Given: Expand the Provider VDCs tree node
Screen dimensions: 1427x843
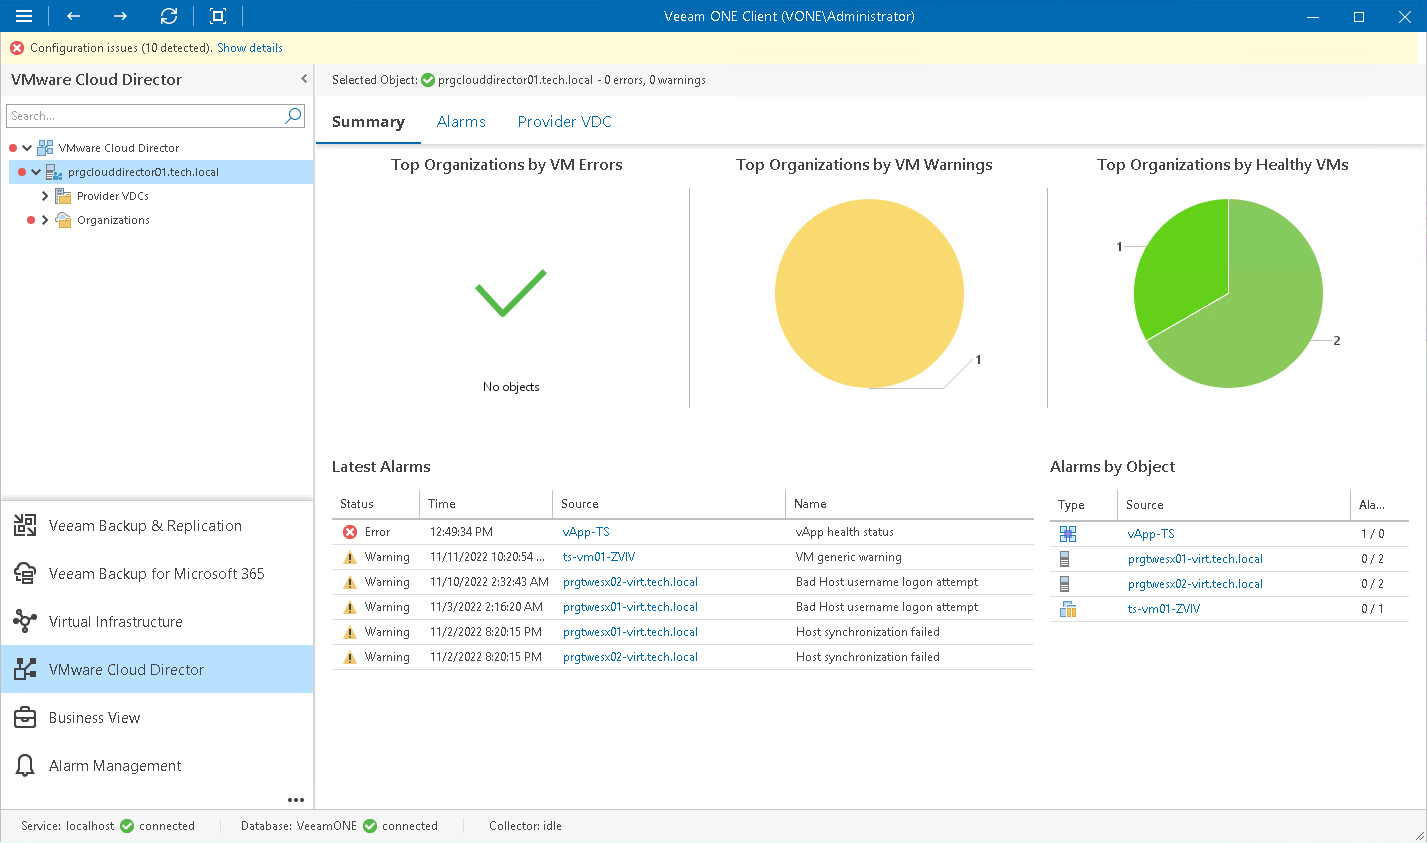Looking at the screenshot, I should 43,195.
